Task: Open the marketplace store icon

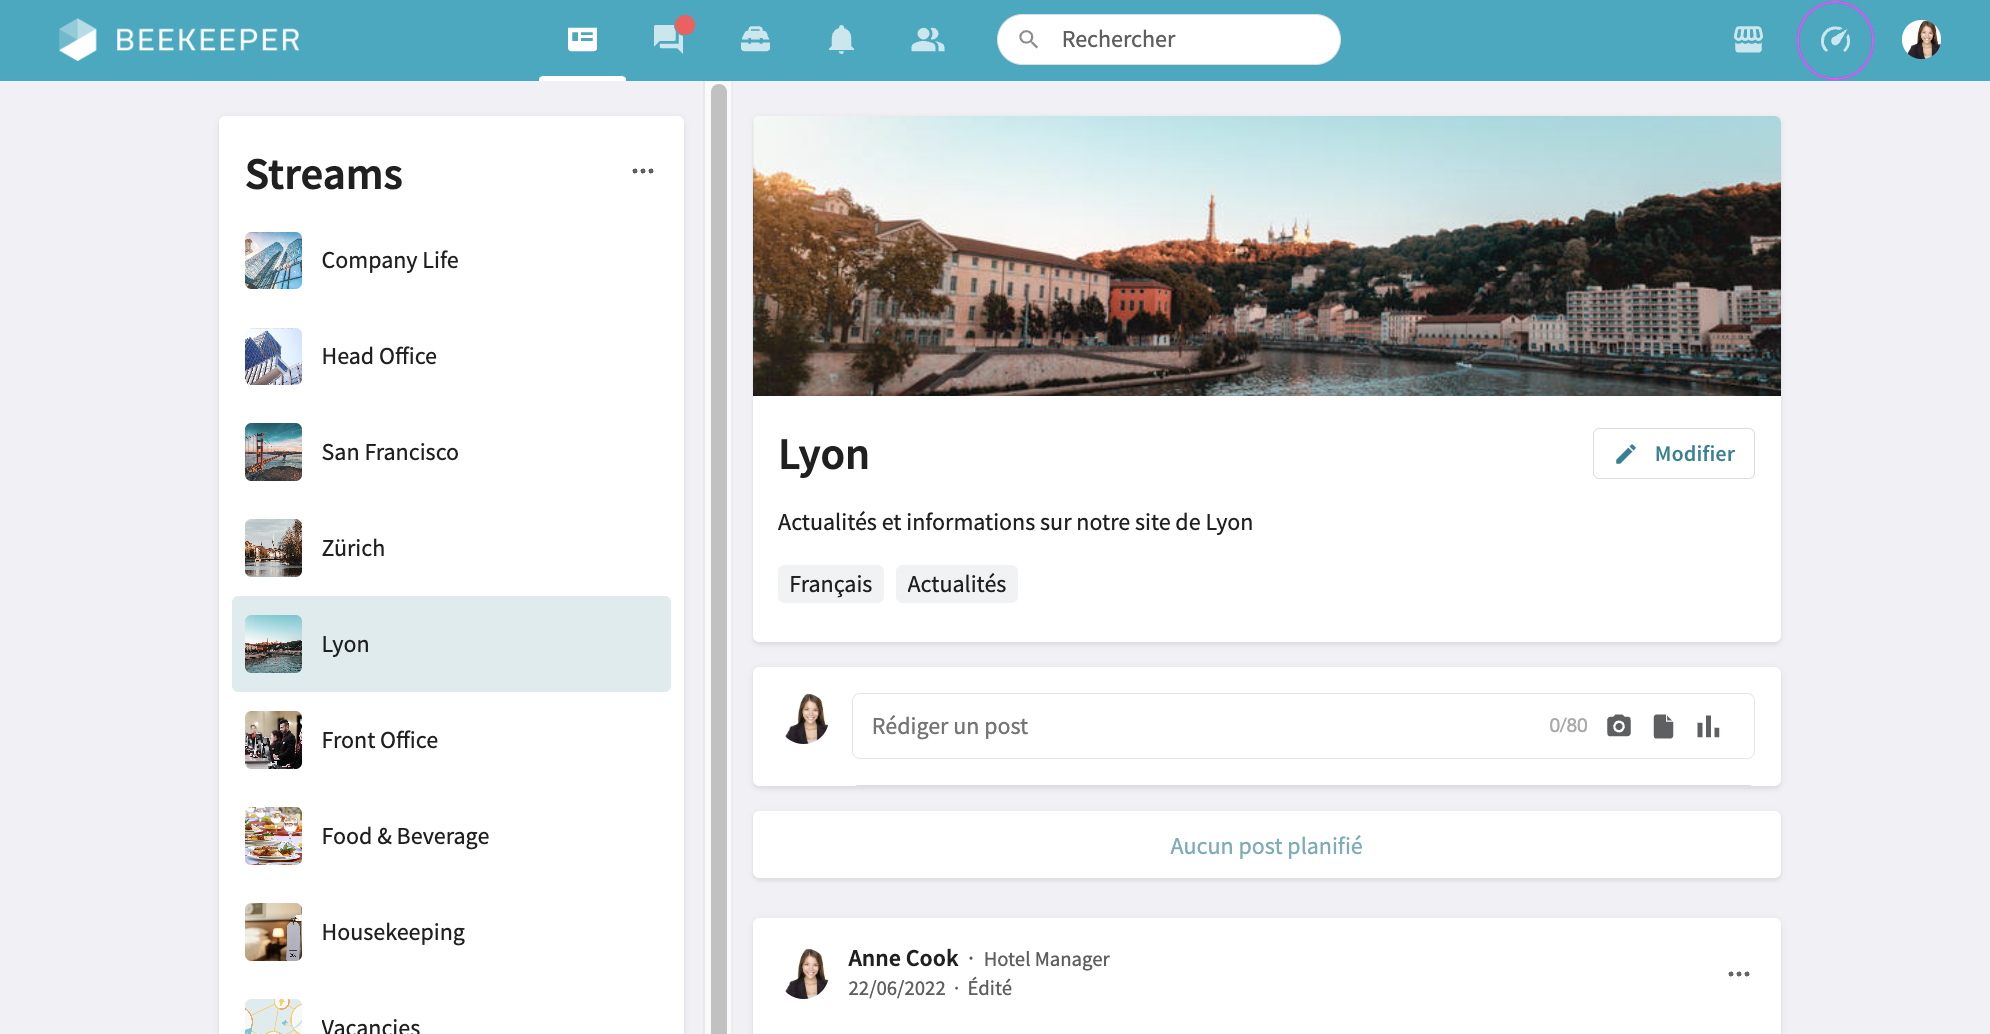Action: (x=1748, y=40)
